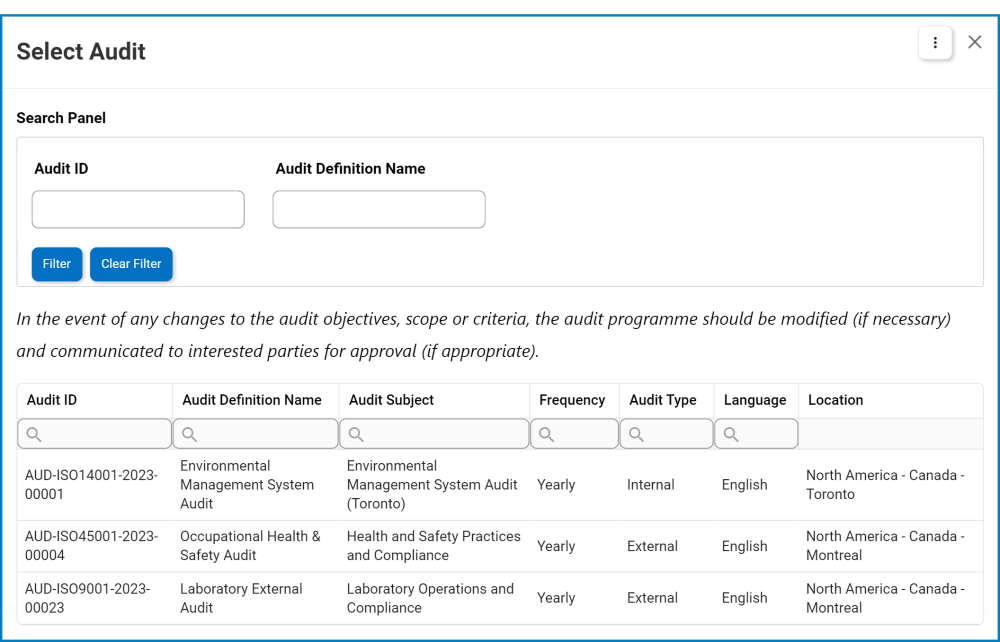Click the Language column filter box
Viewport: 1000px width, 642px height.
[x=756, y=433]
